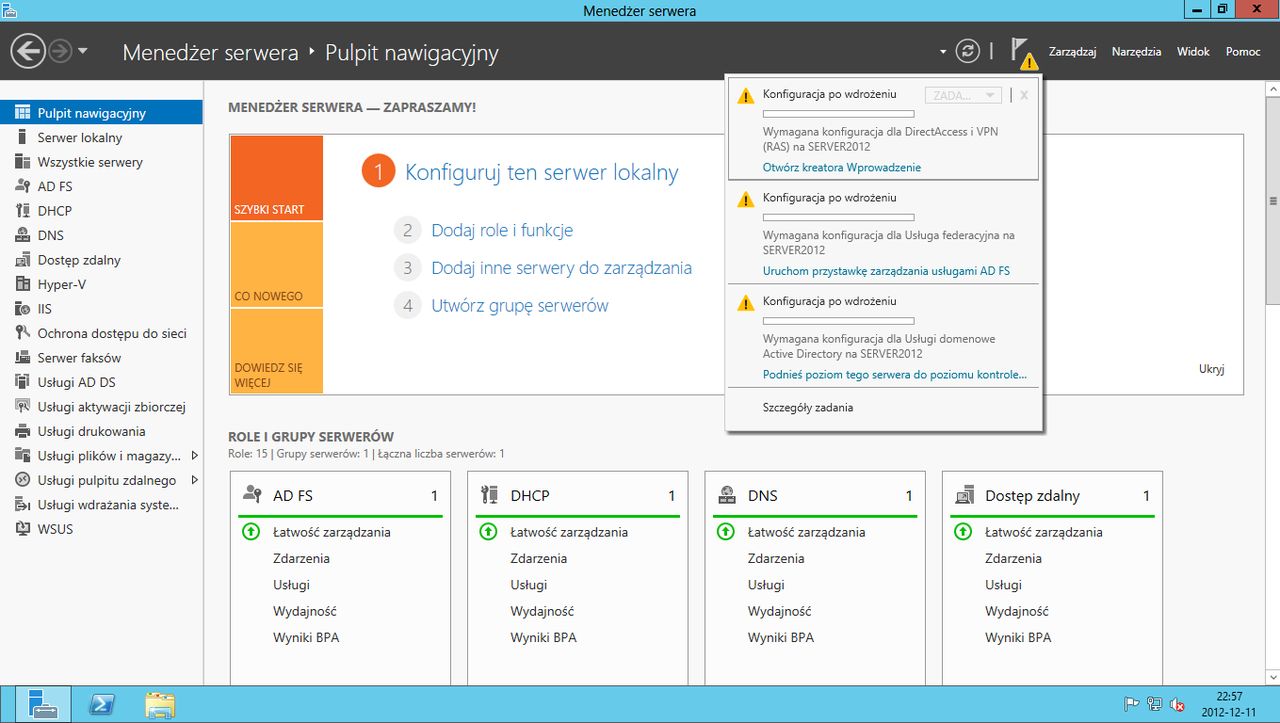Open the dropdown arrow left of refresh
The image size is (1280, 723).
point(943,52)
